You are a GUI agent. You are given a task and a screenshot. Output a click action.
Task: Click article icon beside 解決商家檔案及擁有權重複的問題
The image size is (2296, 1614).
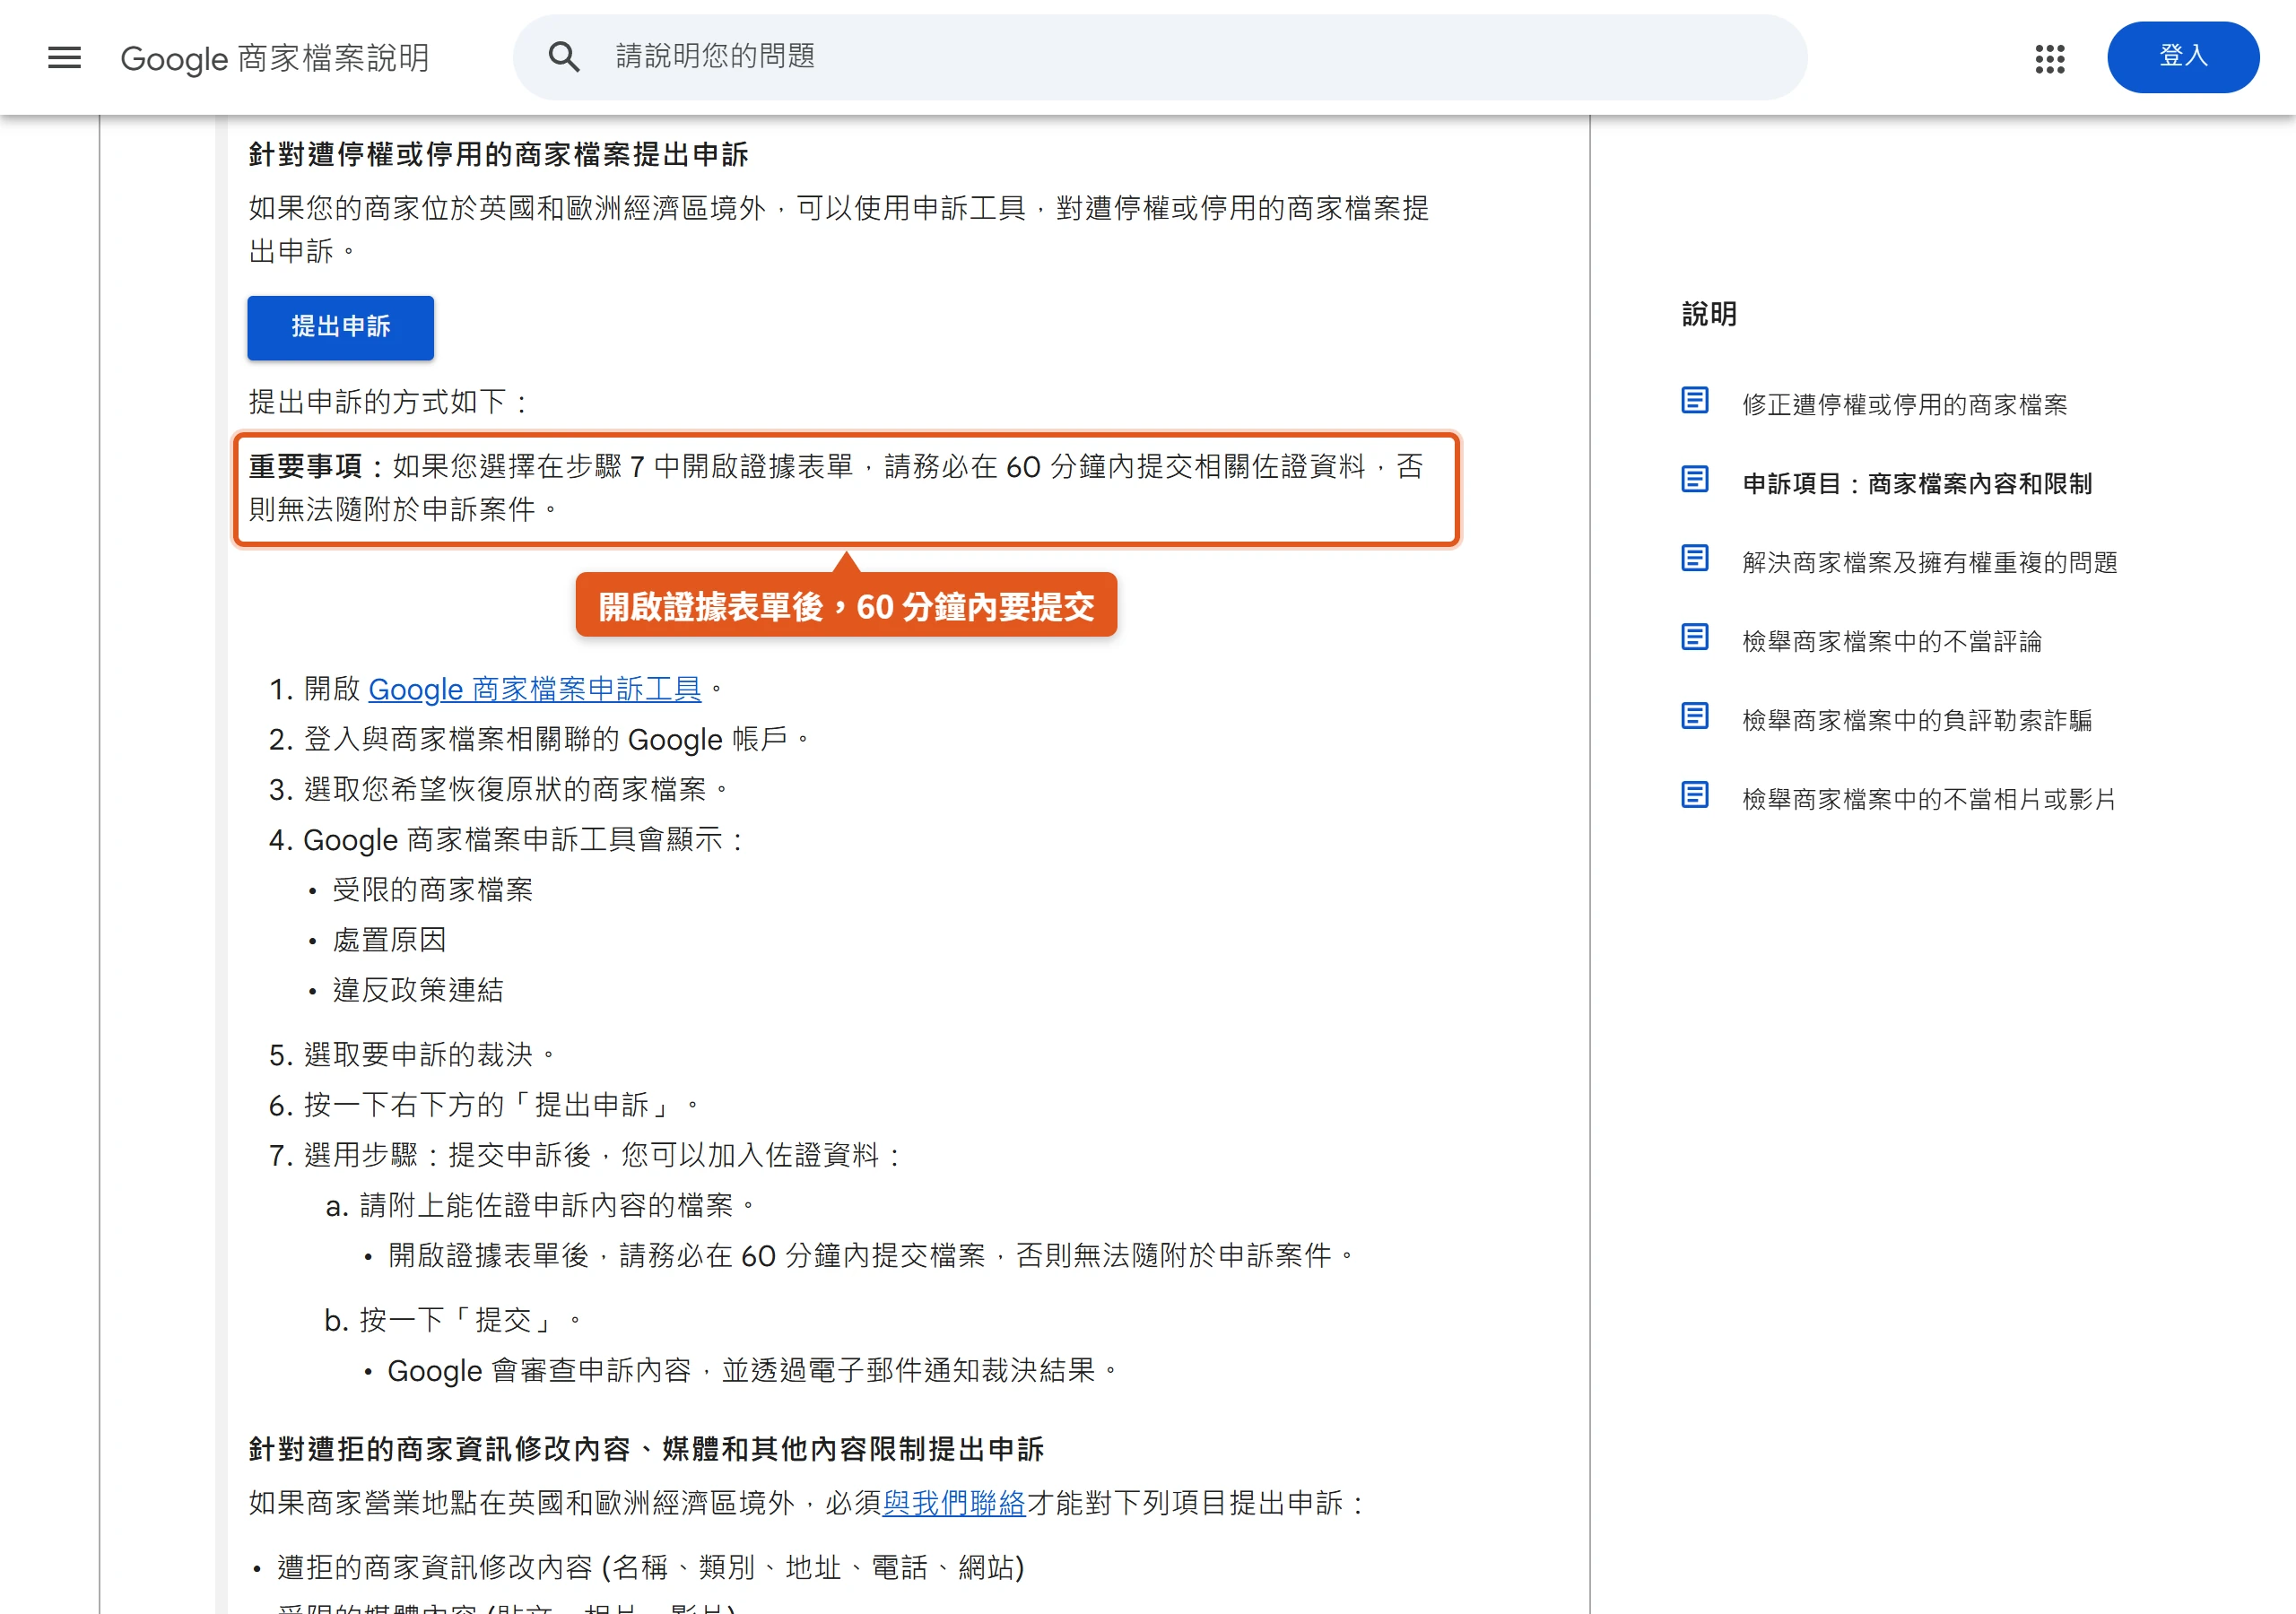coord(1694,559)
